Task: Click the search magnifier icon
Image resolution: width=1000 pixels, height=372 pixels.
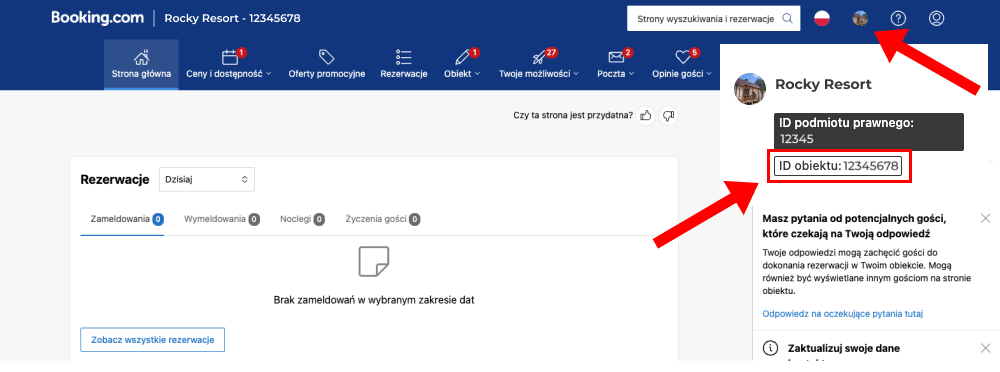Action: point(788,19)
